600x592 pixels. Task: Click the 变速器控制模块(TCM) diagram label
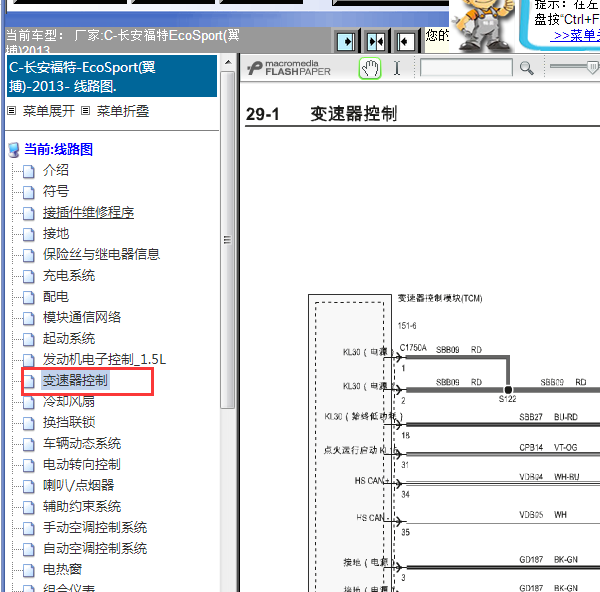(440, 298)
